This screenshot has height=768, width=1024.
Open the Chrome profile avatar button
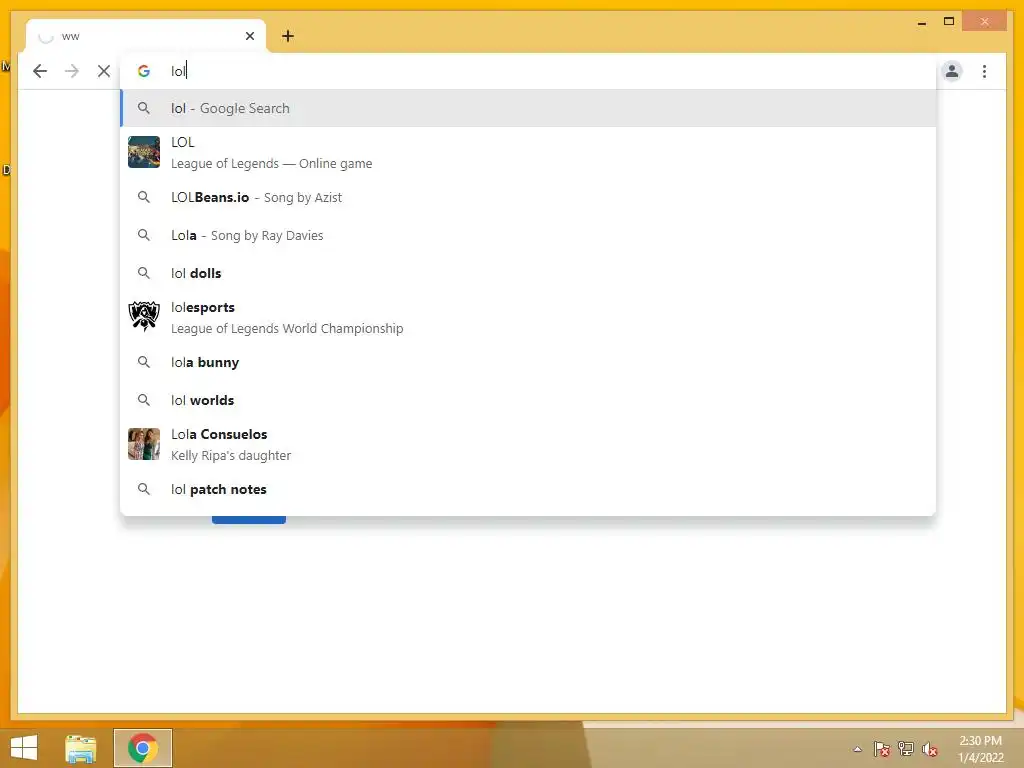pos(952,71)
